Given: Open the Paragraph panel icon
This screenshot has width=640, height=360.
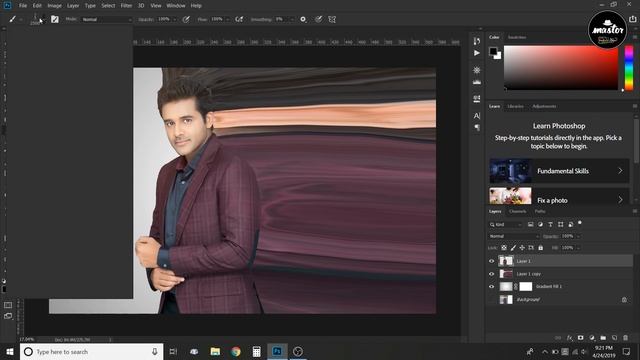Looking at the screenshot, I should point(476,128).
